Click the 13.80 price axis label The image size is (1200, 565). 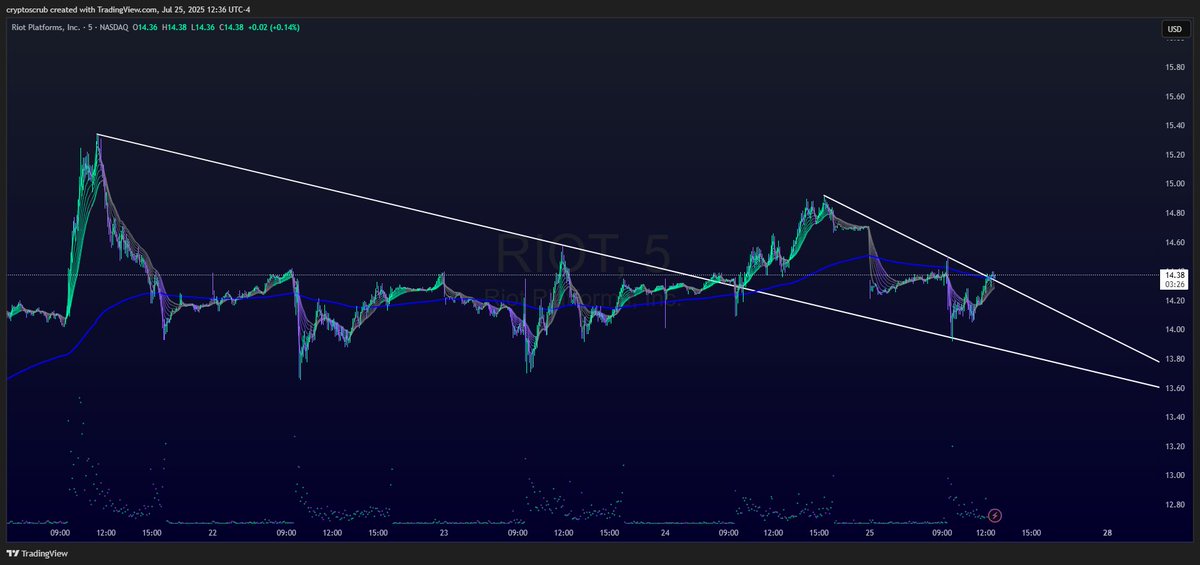1175,358
